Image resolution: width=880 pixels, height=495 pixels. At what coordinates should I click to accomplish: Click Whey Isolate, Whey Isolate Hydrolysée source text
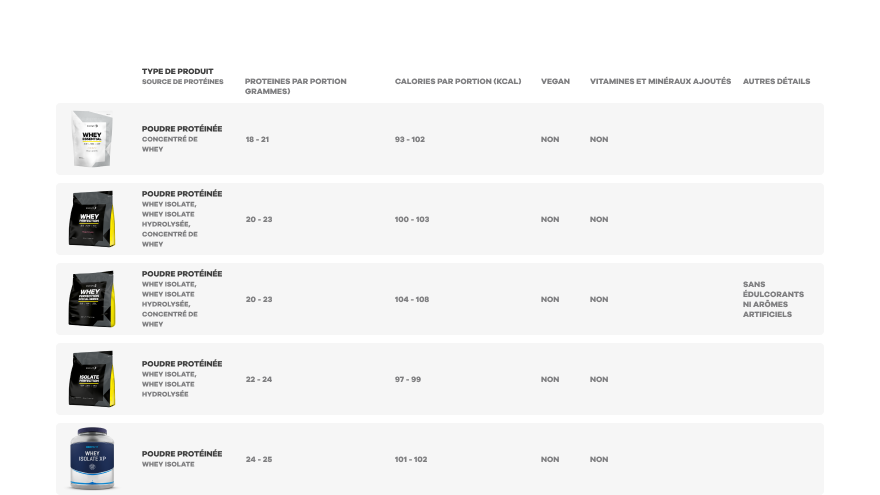coord(169,384)
